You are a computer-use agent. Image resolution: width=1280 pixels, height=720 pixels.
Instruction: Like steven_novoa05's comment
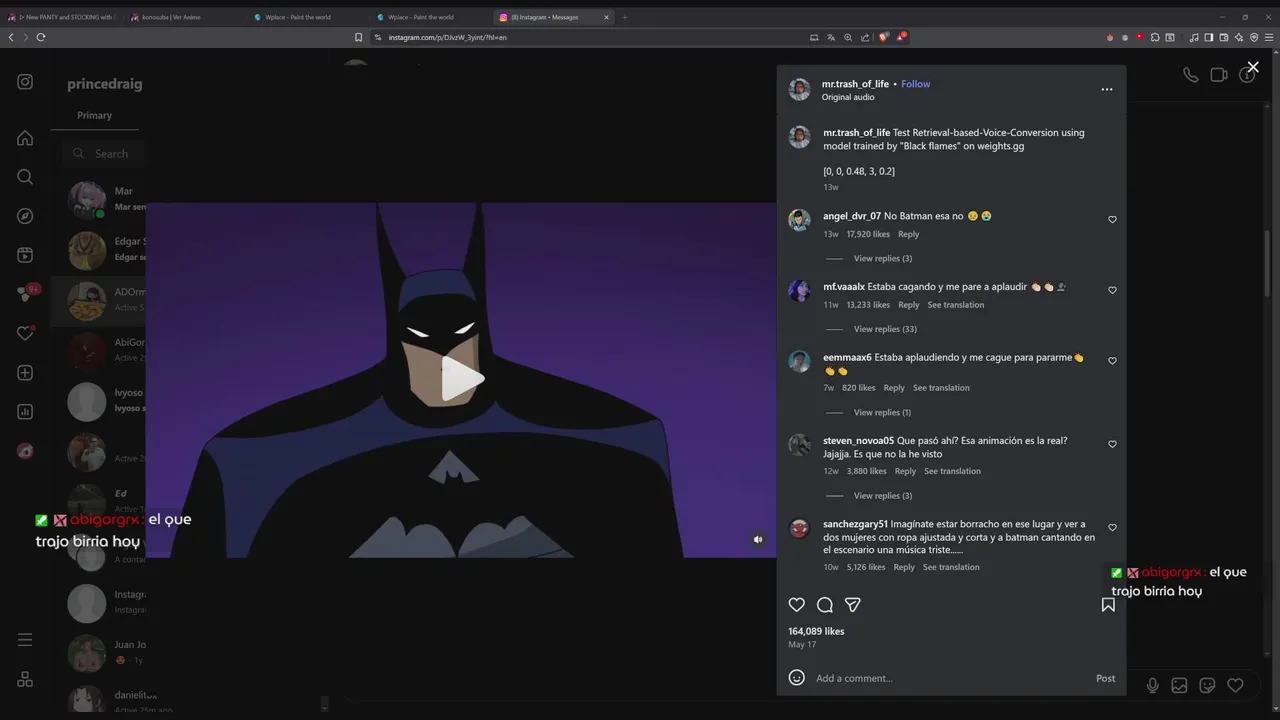tap(1112, 444)
